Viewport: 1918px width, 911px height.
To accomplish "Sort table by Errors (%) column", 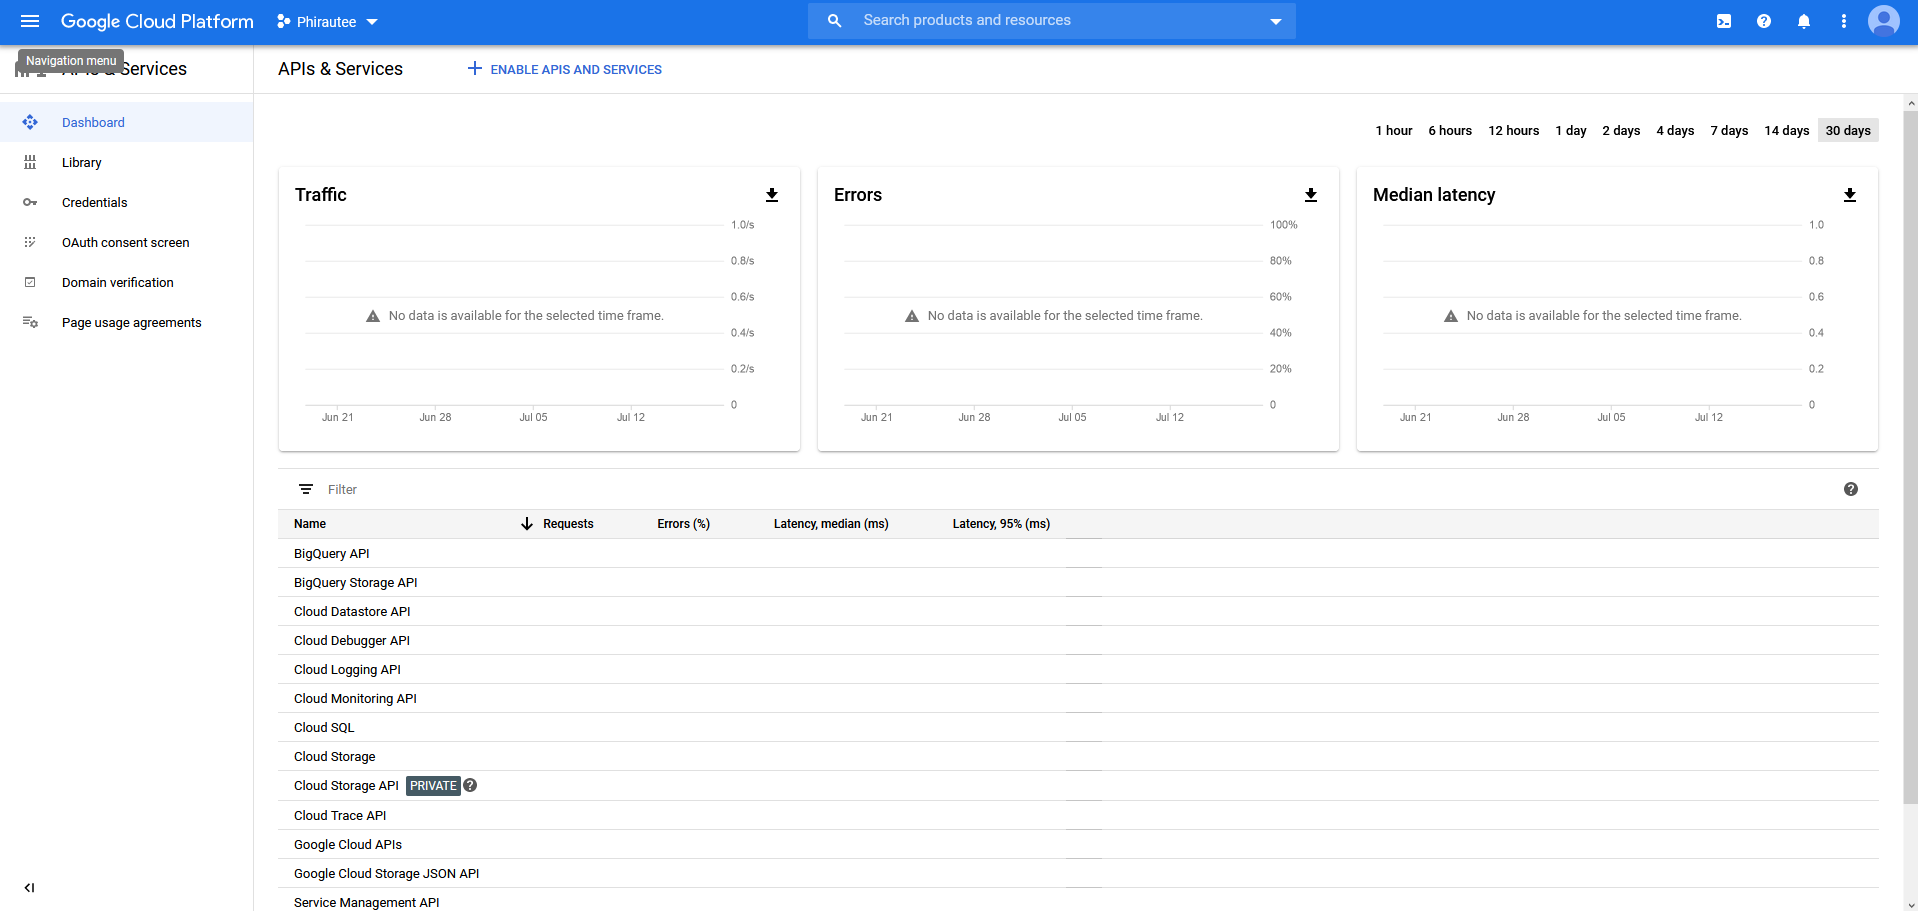I will [x=683, y=524].
